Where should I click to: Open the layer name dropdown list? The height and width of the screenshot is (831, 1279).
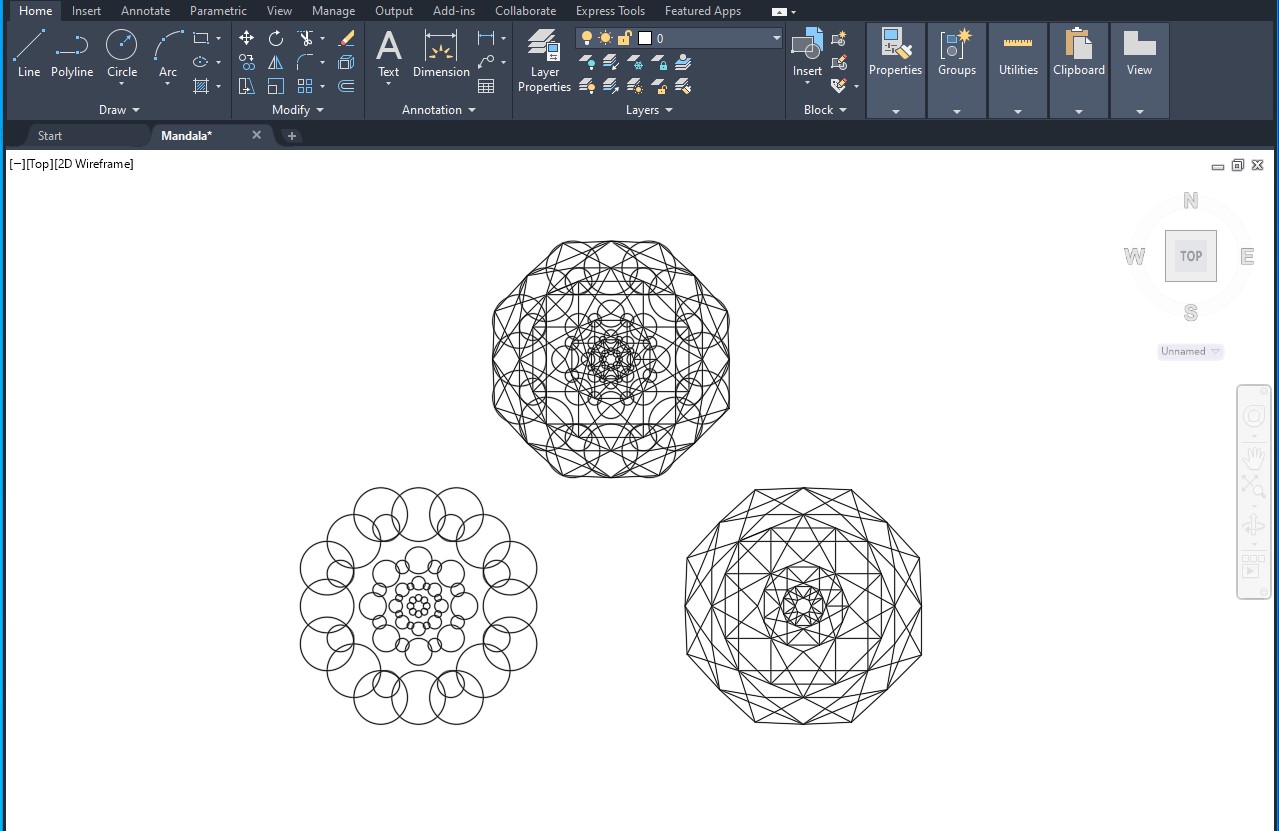pos(776,38)
